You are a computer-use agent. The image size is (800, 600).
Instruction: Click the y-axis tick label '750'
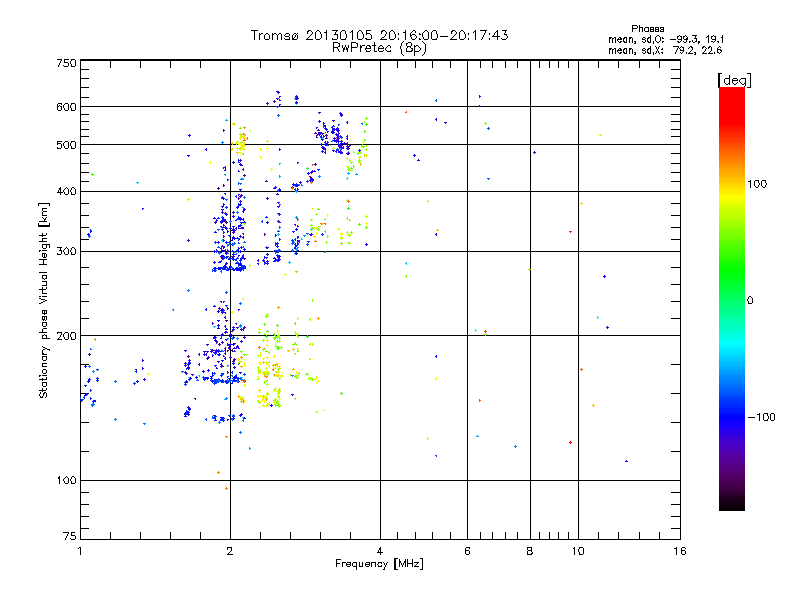(x=67, y=63)
